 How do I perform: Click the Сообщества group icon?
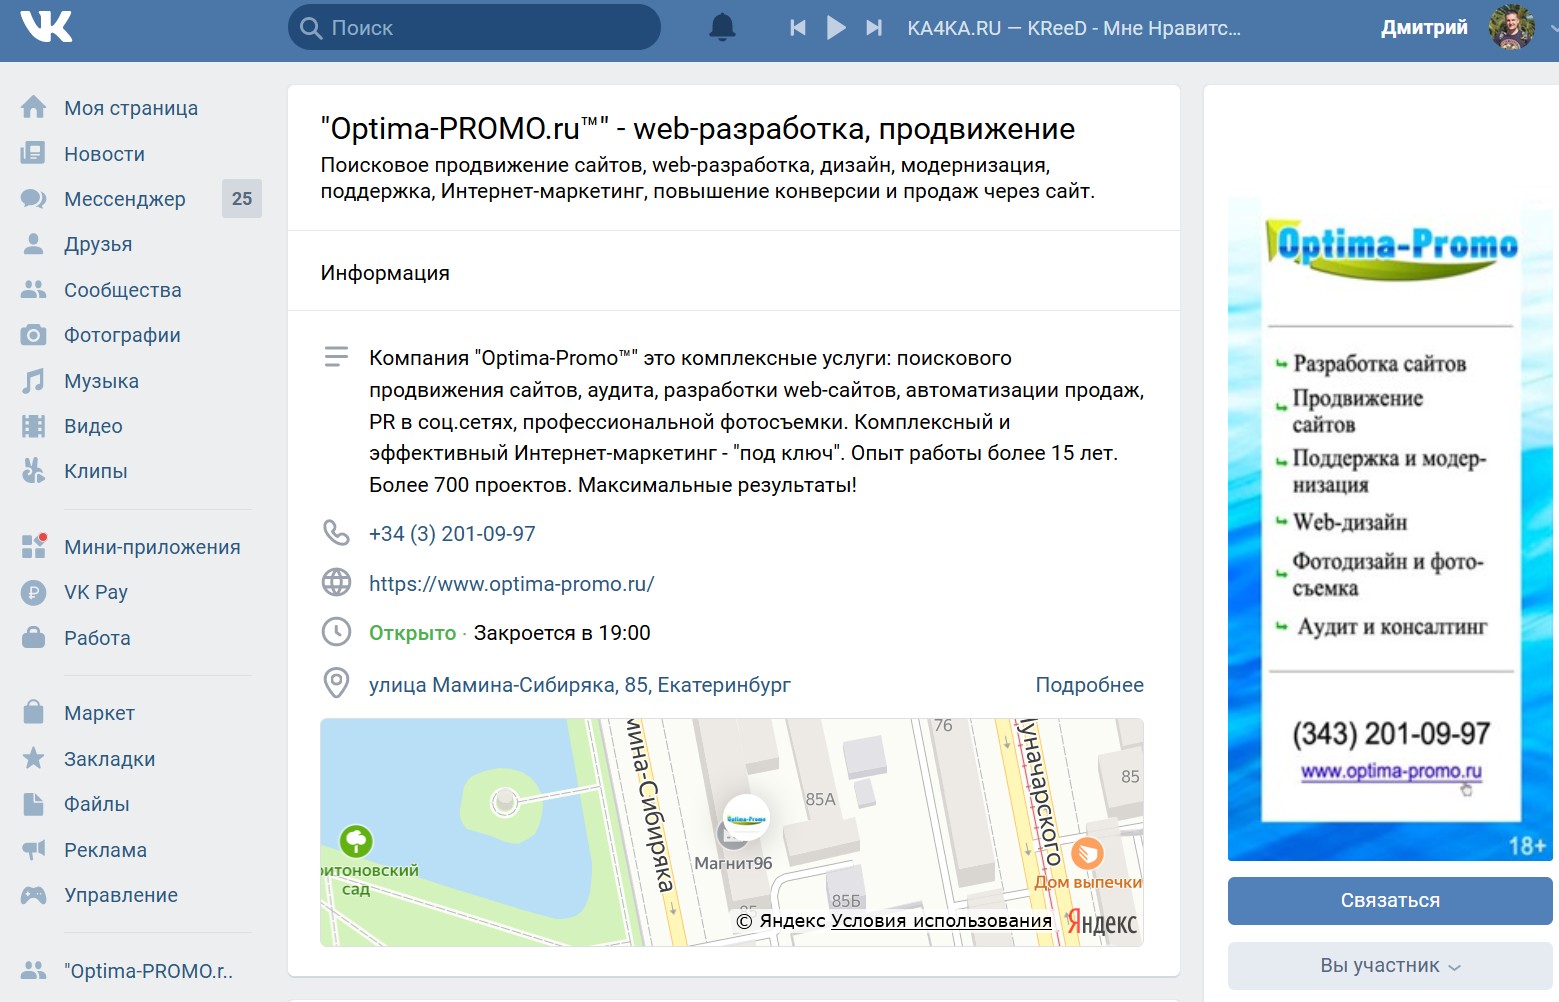click(x=34, y=290)
